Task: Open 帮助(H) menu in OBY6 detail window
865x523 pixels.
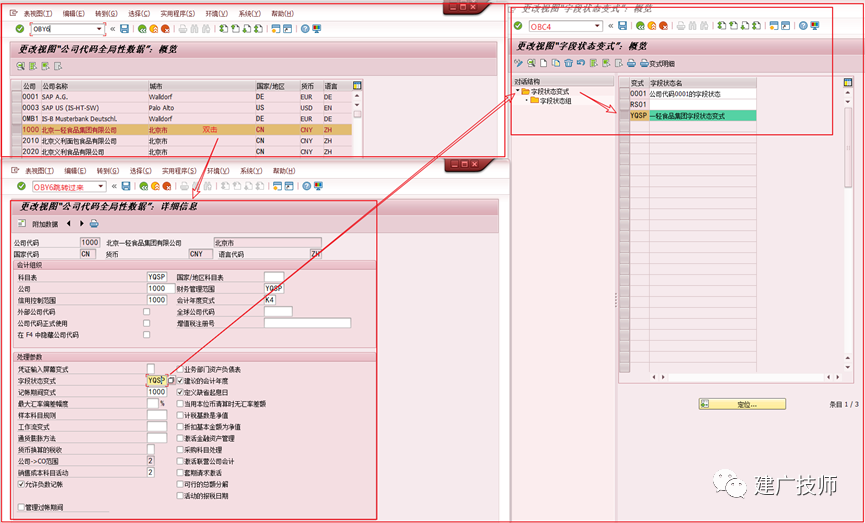Action: pos(284,171)
